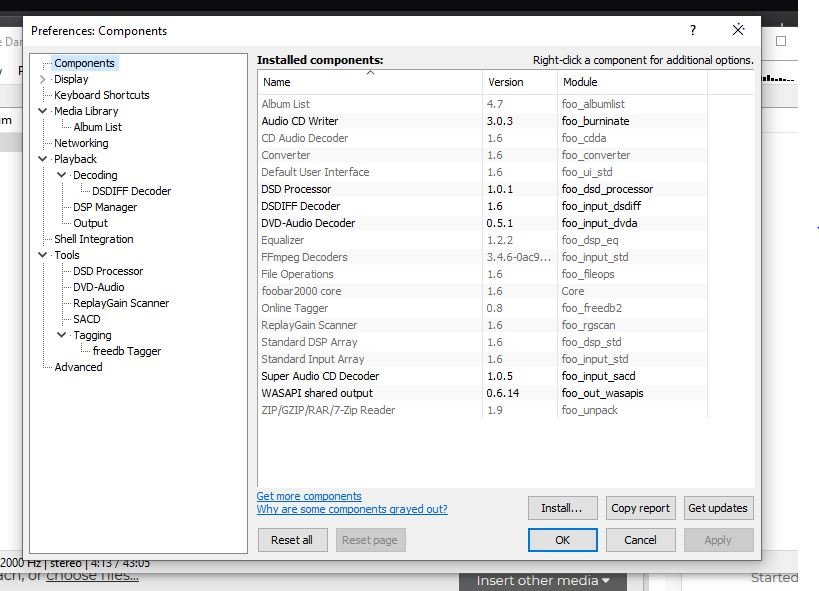Open the Insert other media dropdown
Screen dimensions: 819x591
click(542, 579)
